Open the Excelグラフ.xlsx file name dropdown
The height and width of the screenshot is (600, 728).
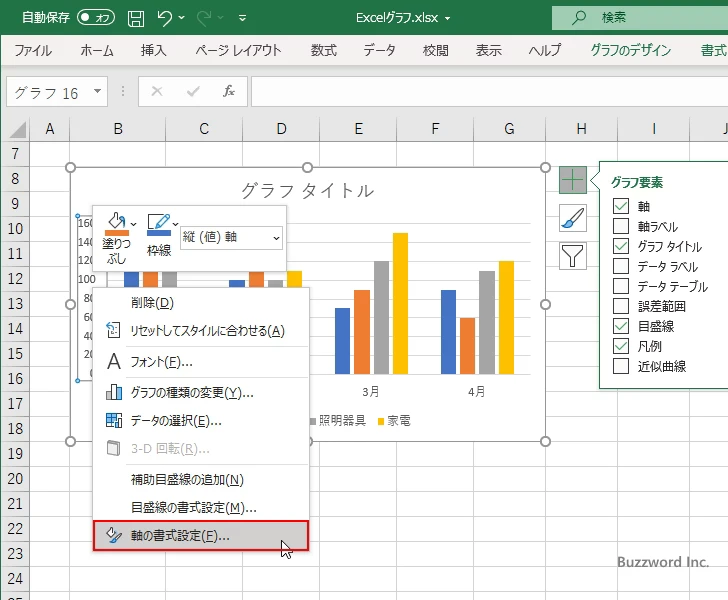click(x=448, y=19)
